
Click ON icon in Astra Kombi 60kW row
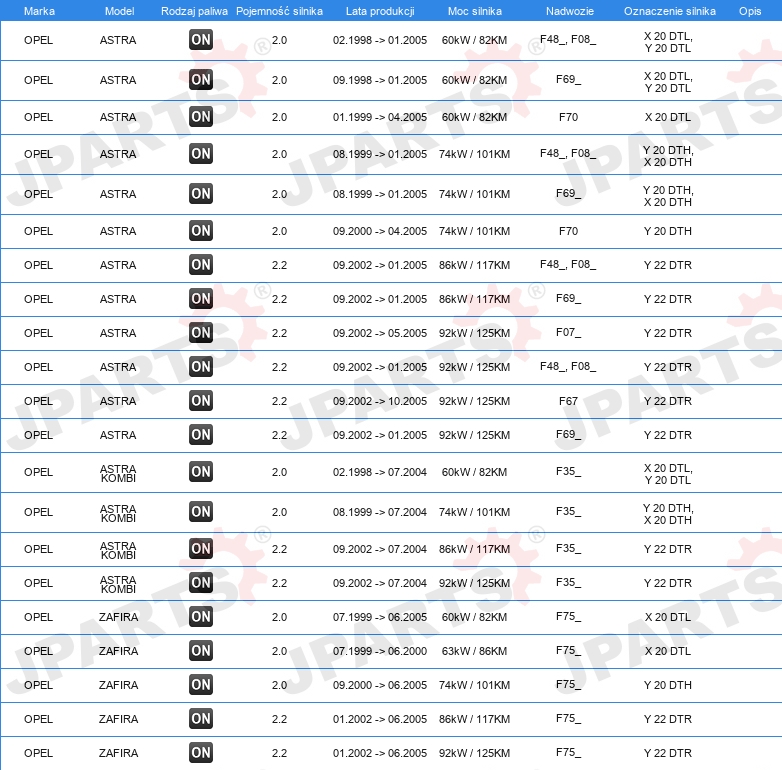tap(201, 471)
